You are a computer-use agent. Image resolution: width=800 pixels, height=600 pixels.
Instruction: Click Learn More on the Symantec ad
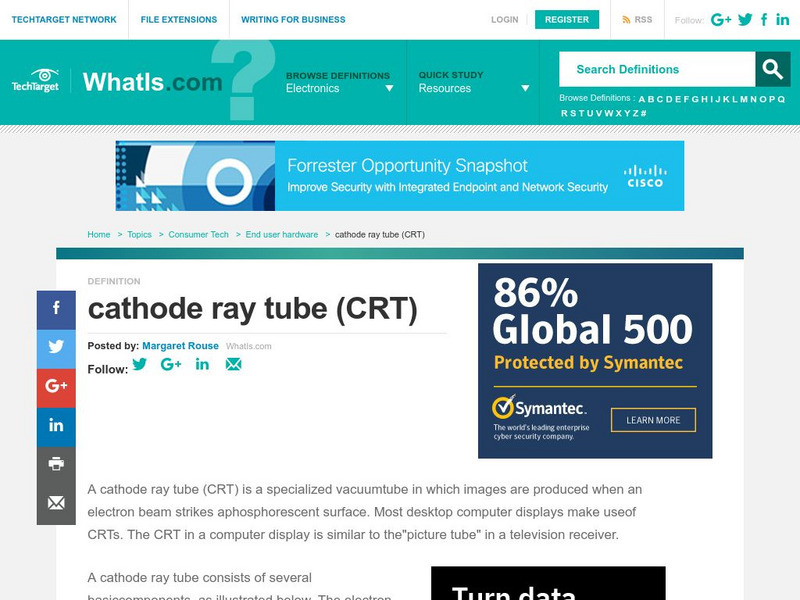pyautogui.click(x=655, y=420)
